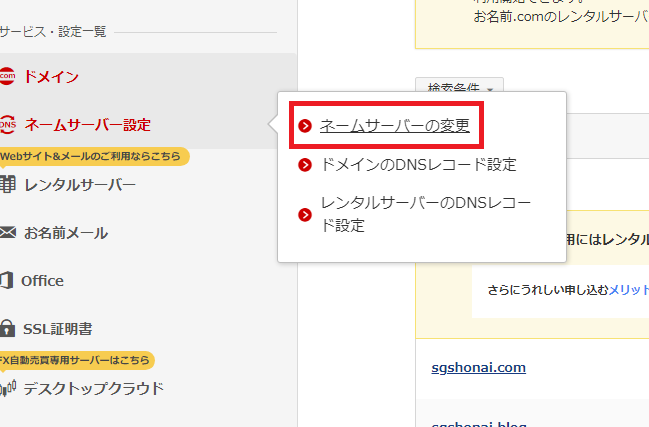This screenshot has height=427, width=649.
Task: Open the レンタルサーバー sidebar item
Action: (80, 185)
